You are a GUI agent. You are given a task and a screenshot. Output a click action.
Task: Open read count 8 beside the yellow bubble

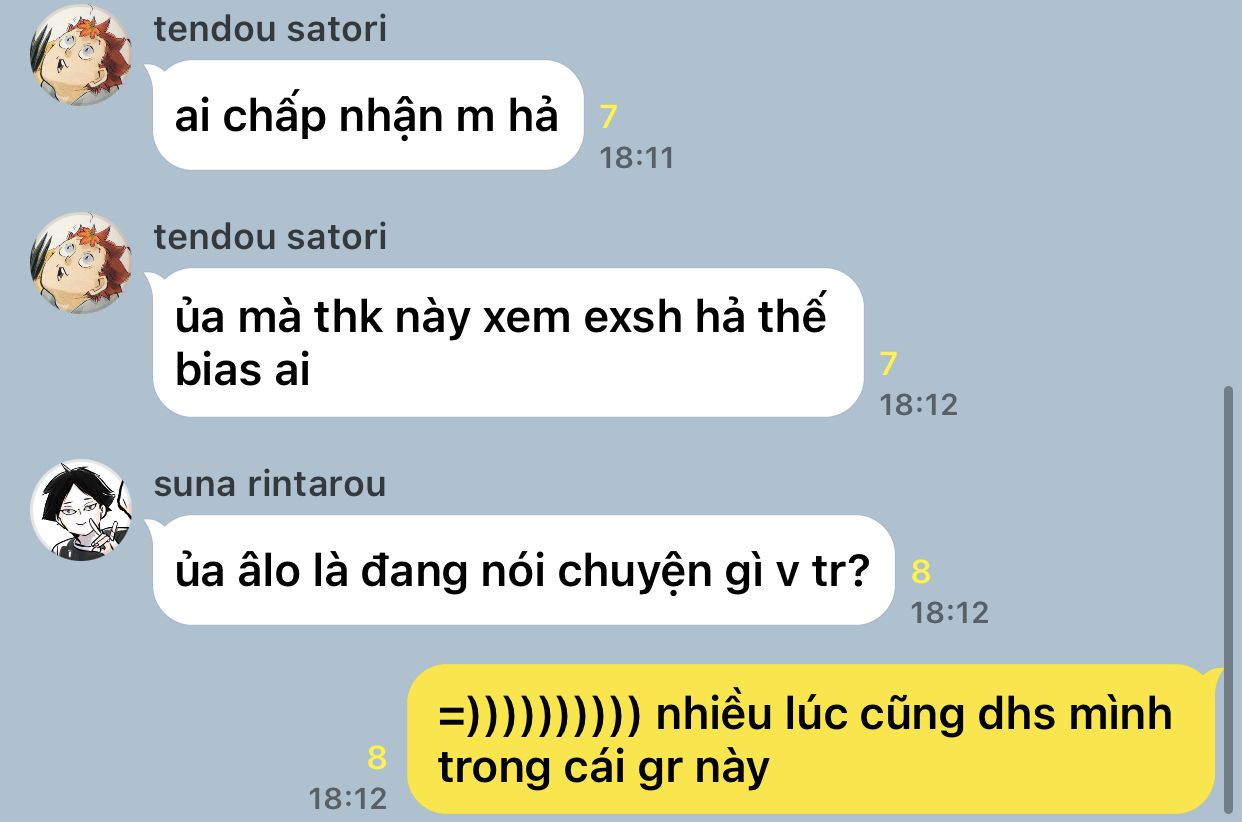tap(377, 758)
